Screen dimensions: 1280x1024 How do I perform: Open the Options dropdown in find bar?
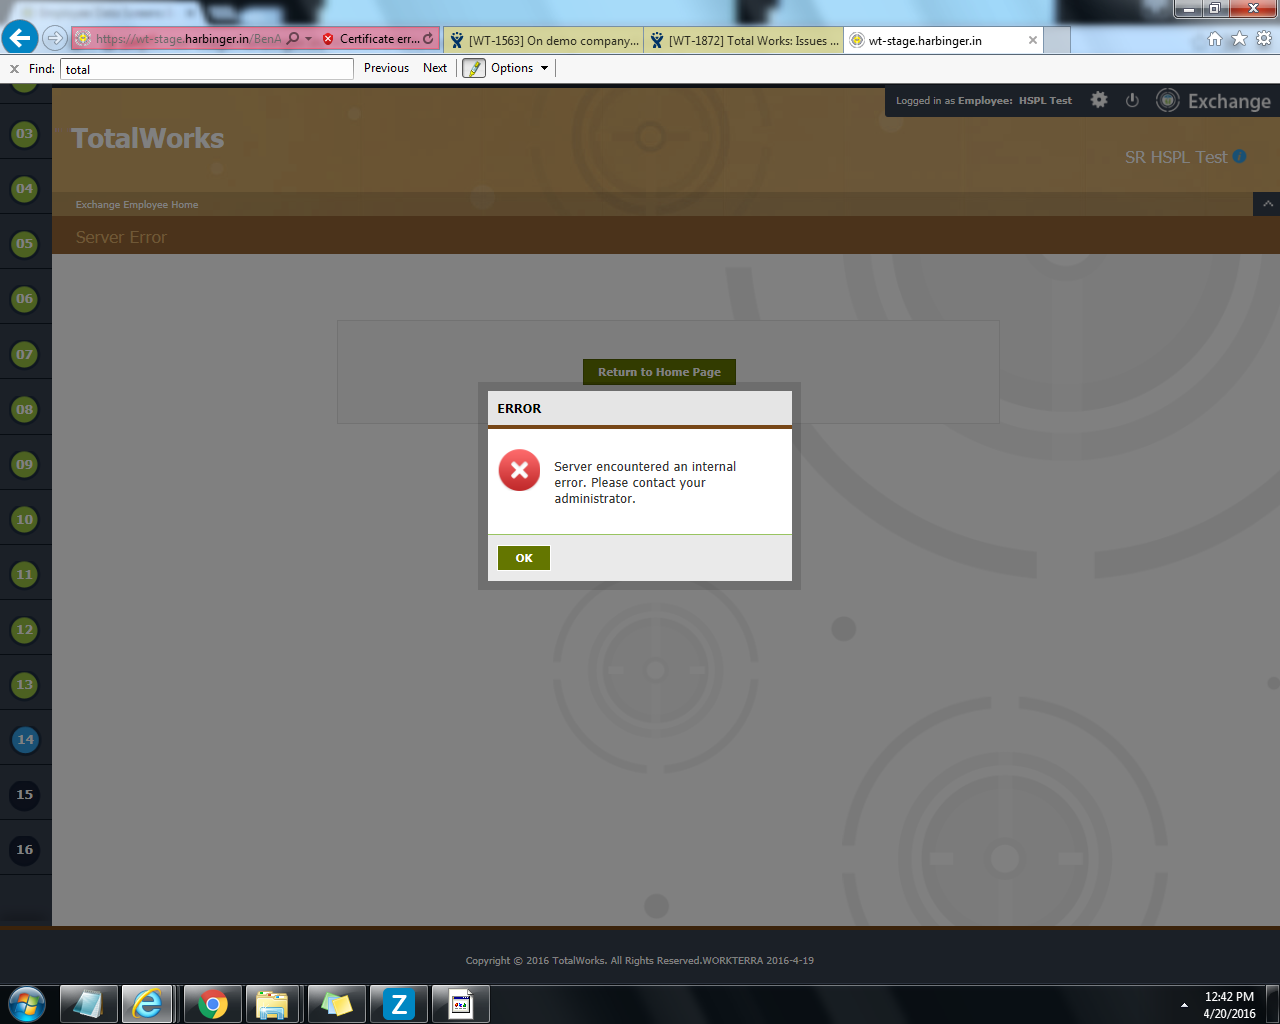[x=519, y=68]
